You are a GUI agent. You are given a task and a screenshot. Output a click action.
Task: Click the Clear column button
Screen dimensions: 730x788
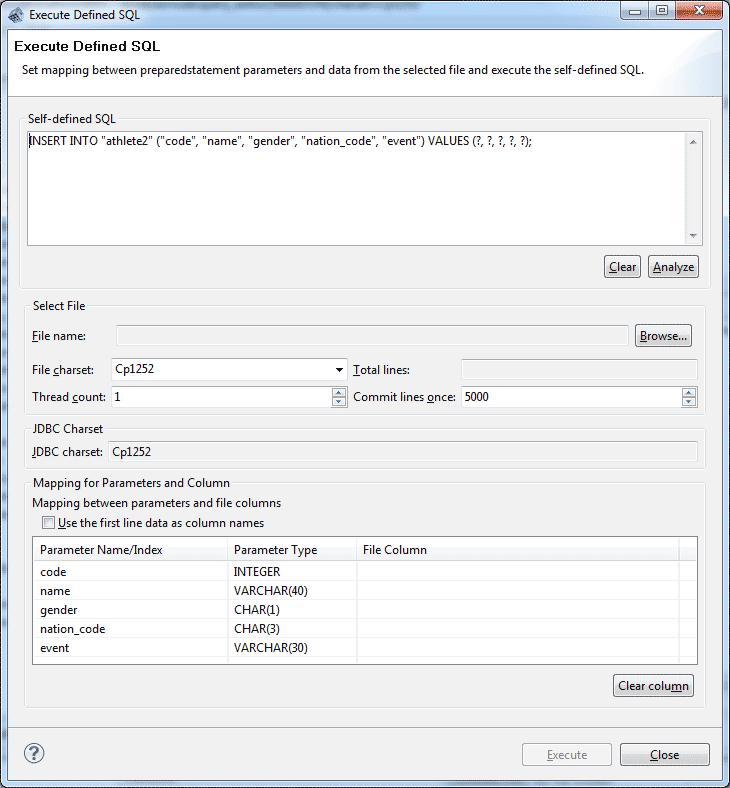pyautogui.click(x=653, y=686)
